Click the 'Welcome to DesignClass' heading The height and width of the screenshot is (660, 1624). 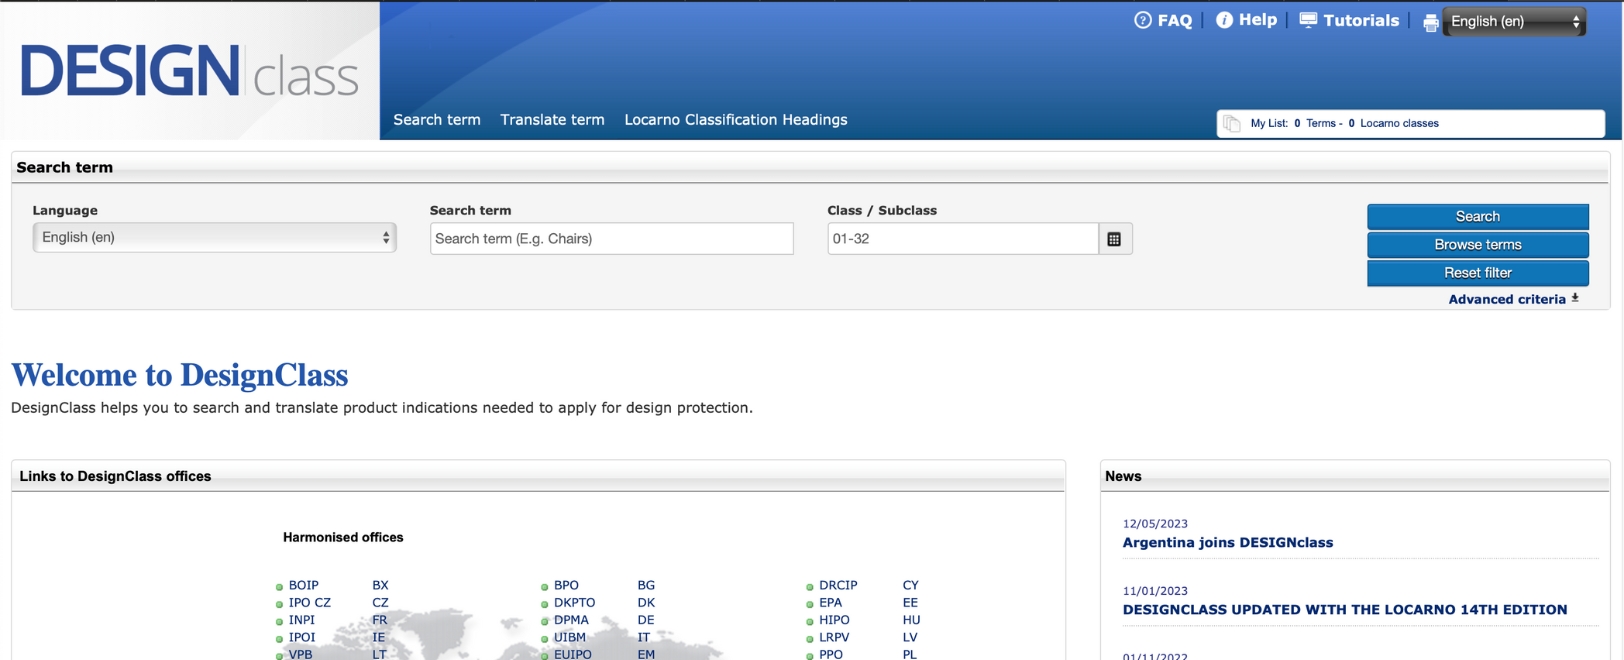tap(180, 375)
